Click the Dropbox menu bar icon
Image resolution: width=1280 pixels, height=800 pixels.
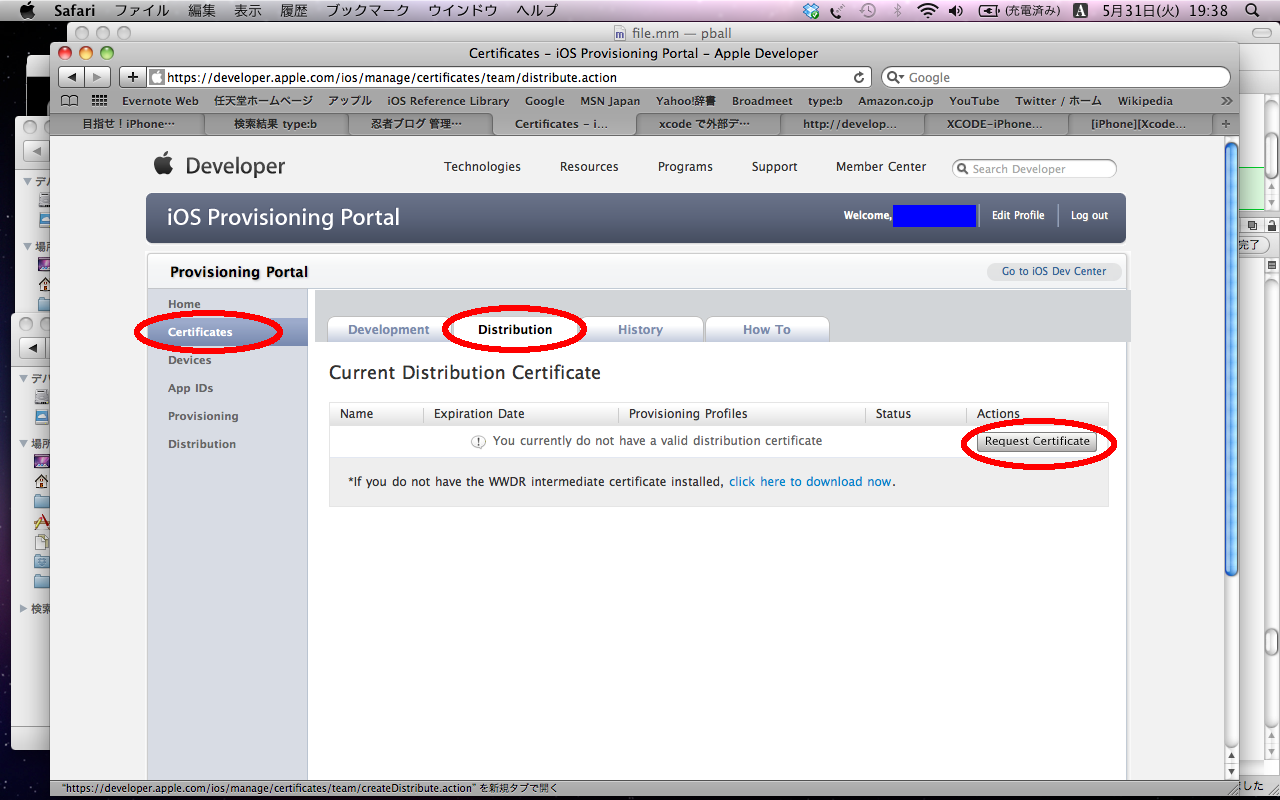point(811,10)
